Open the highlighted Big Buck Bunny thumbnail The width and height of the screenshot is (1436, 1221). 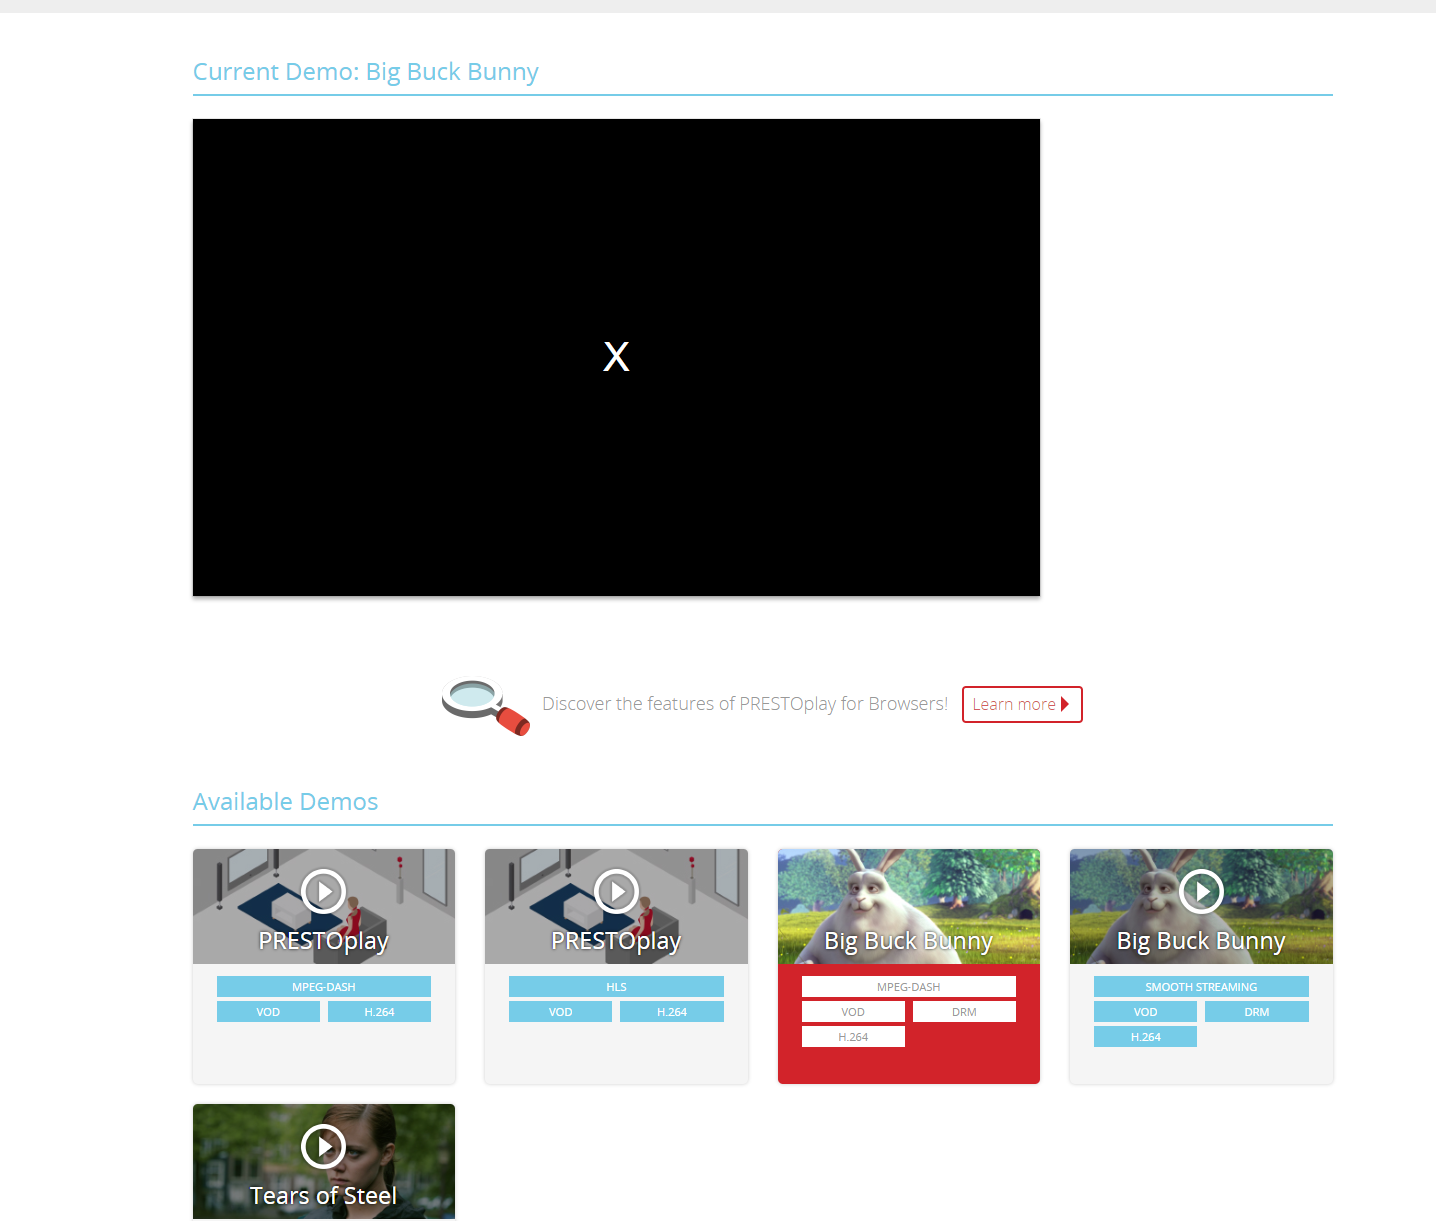tap(908, 905)
